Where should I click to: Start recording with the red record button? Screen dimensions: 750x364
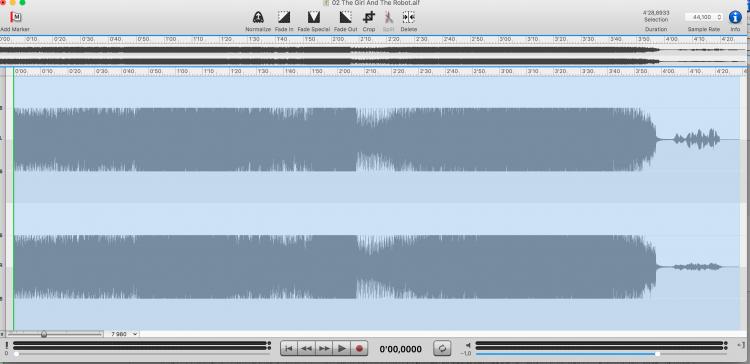pos(359,349)
